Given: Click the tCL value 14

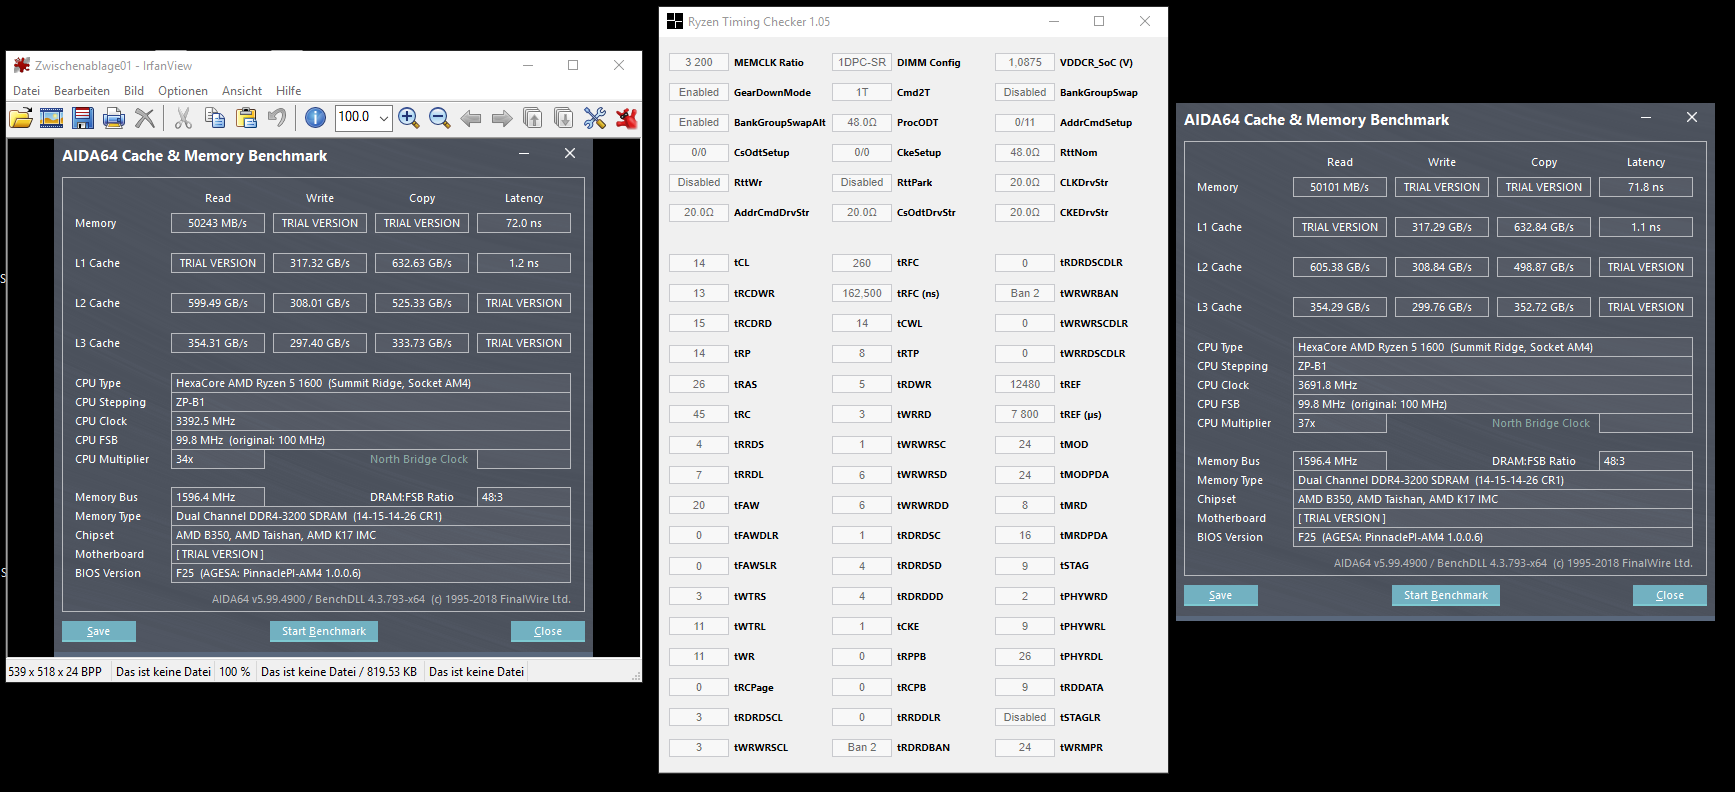Looking at the screenshot, I should click(699, 263).
